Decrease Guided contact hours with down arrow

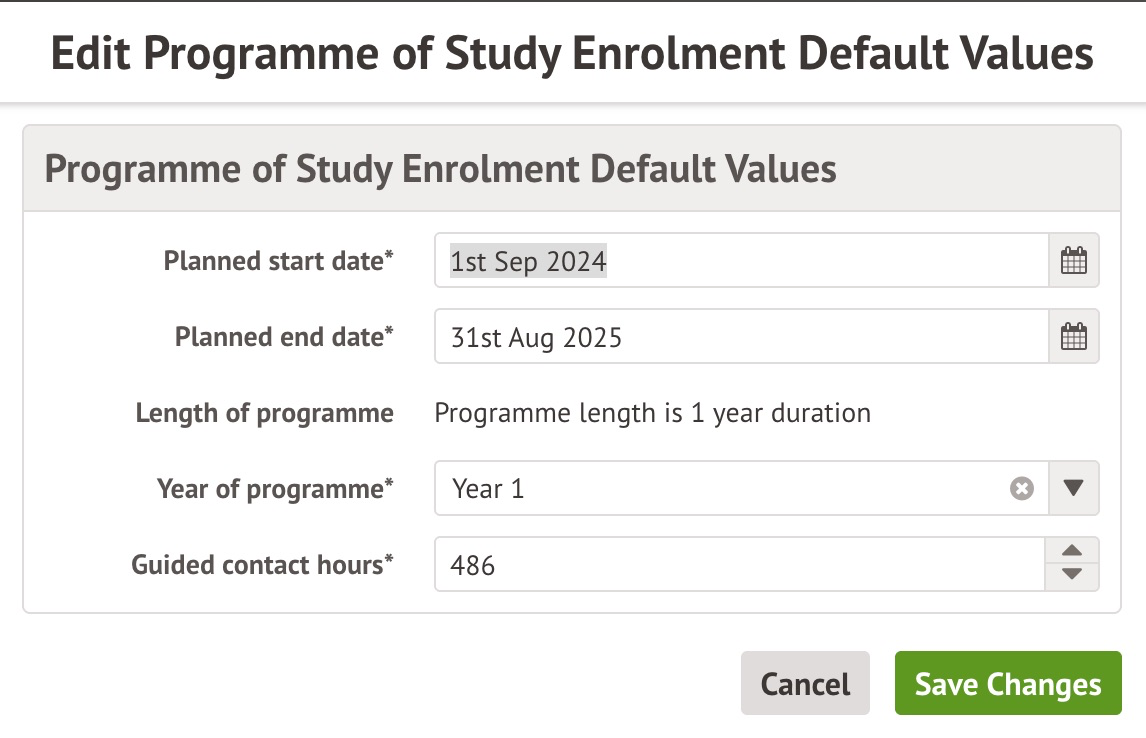pos(1072,576)
